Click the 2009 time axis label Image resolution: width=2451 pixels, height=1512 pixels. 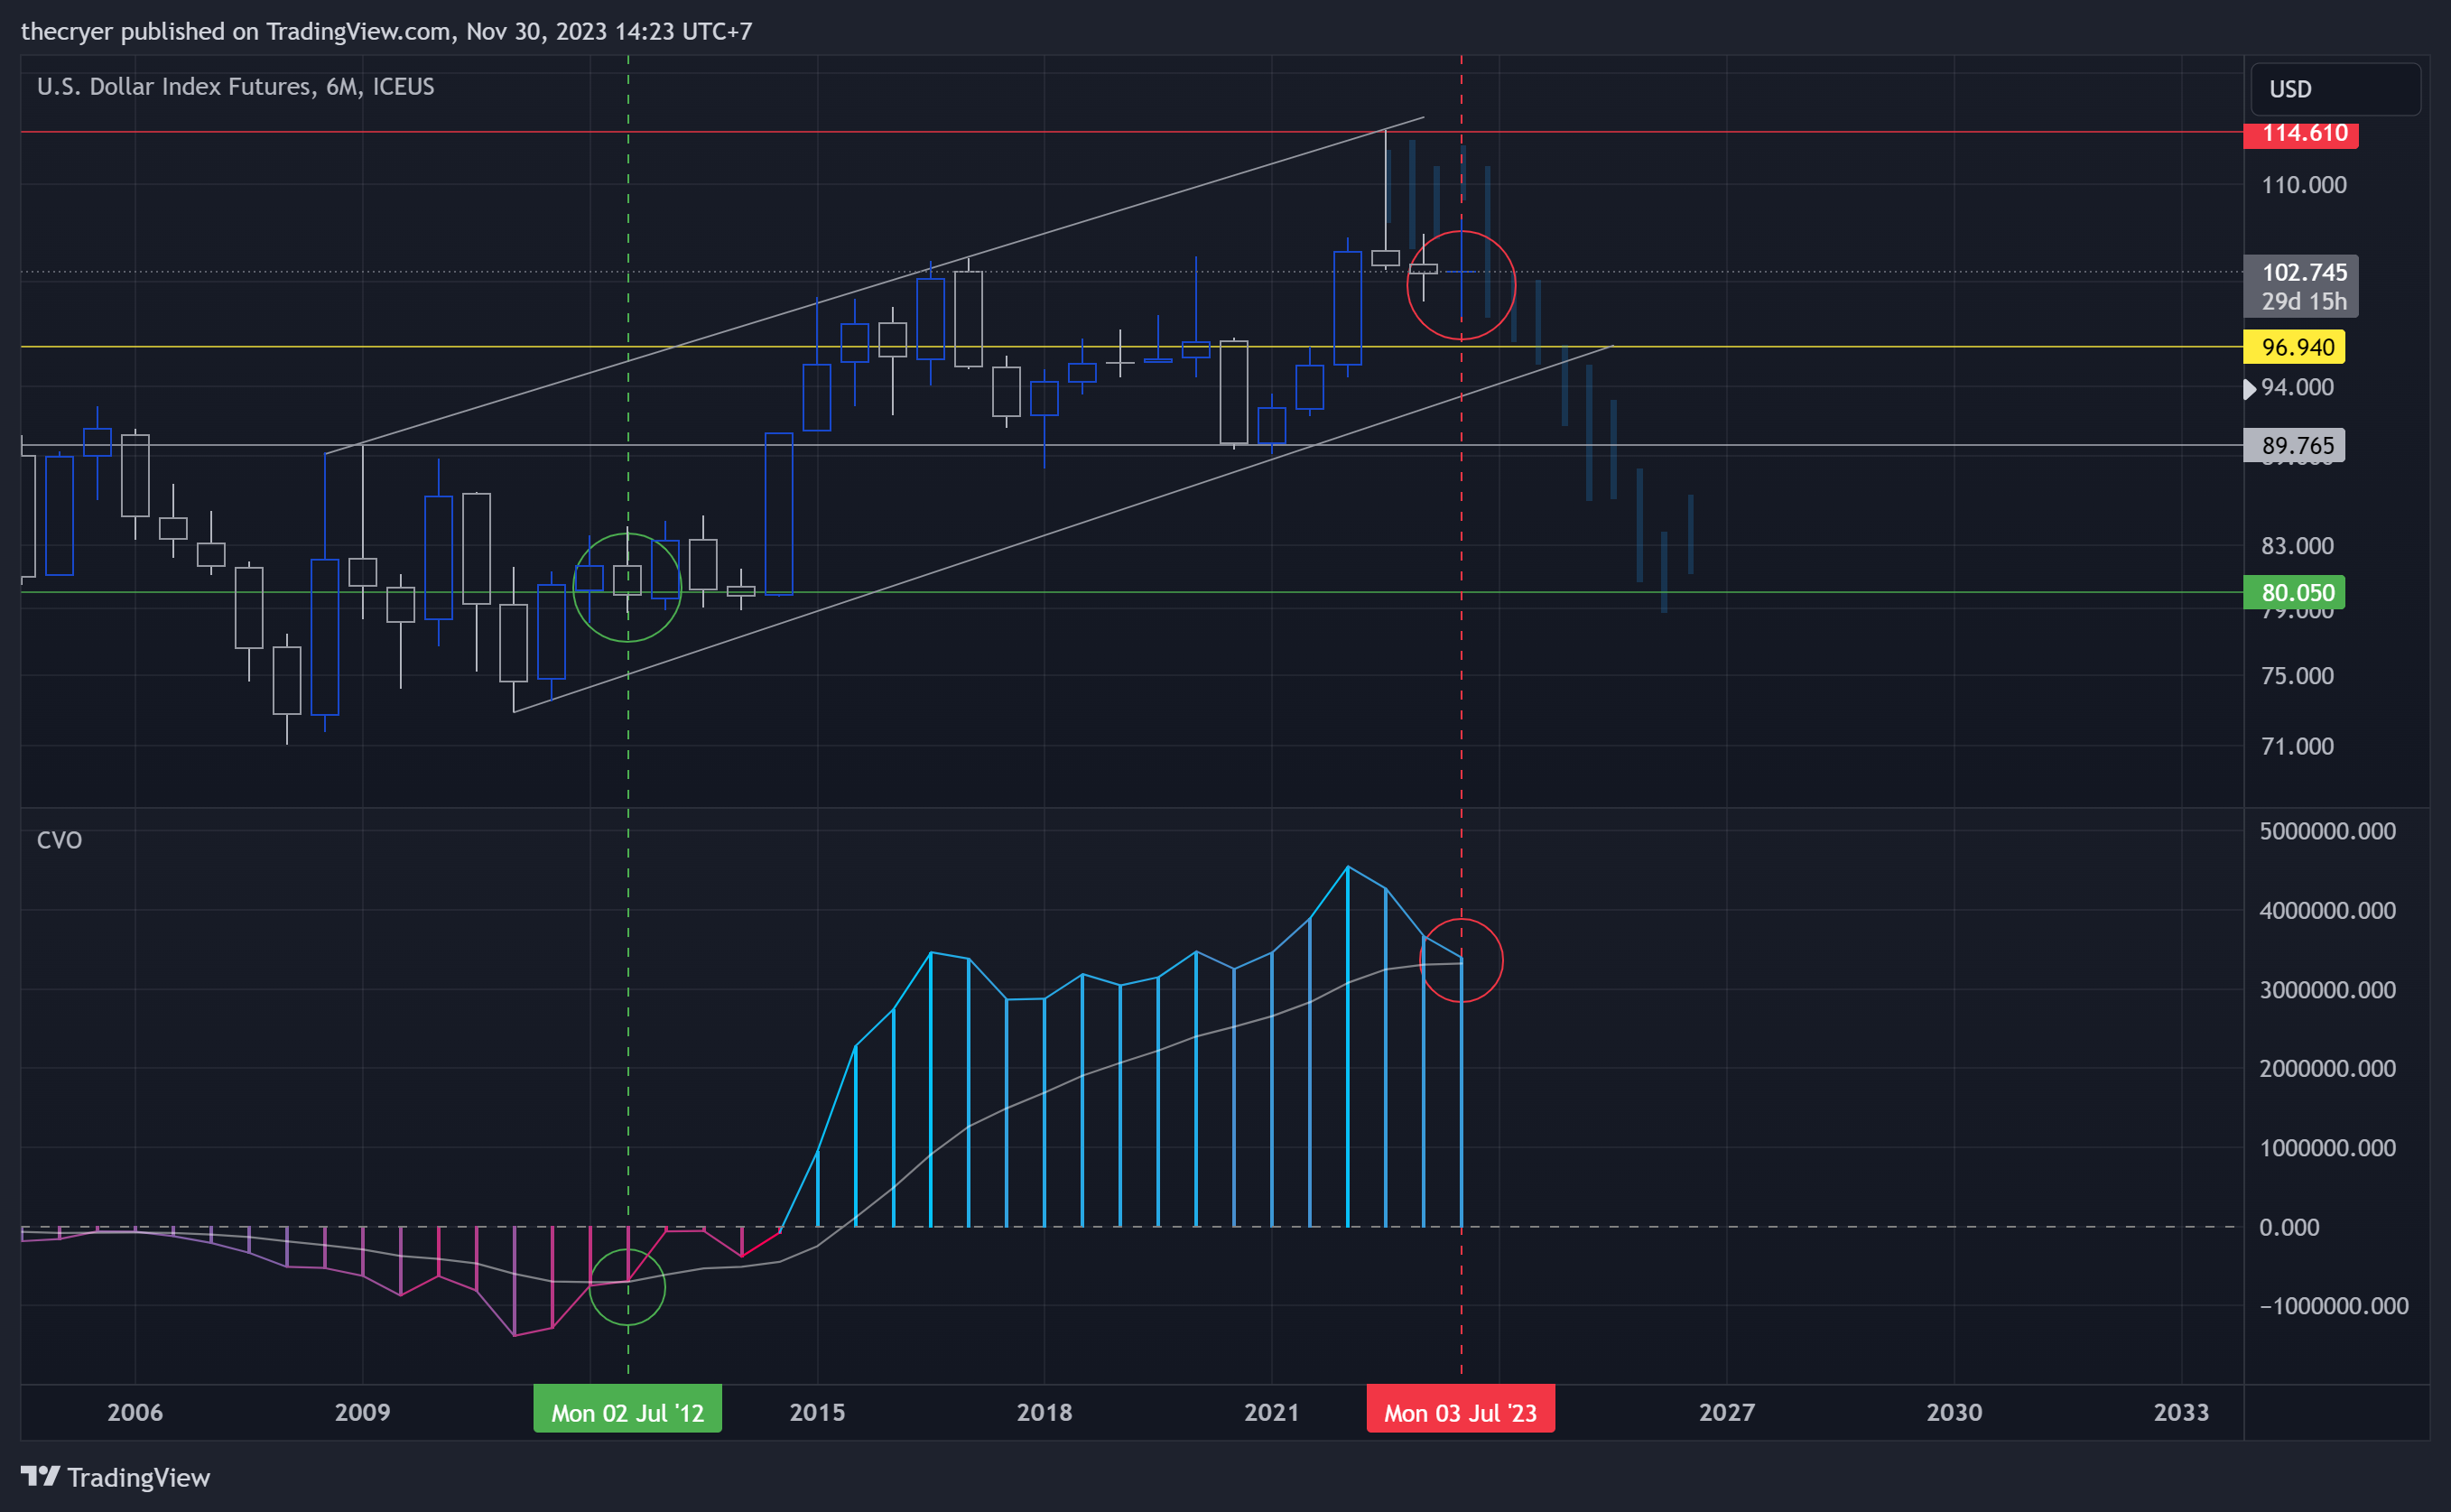pyautogui.click(x=362, y=1412)
